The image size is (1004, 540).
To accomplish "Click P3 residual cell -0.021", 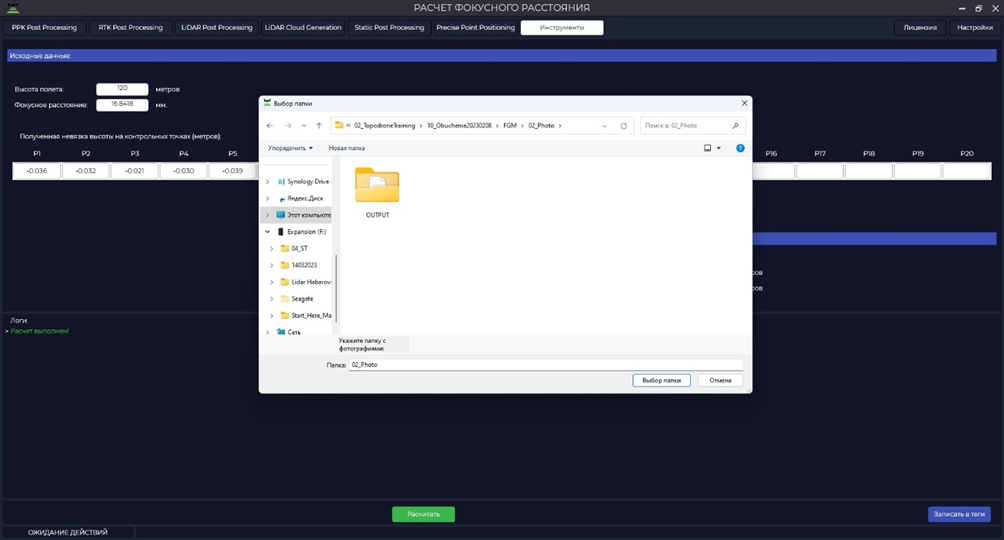I will tap(134, 171).
